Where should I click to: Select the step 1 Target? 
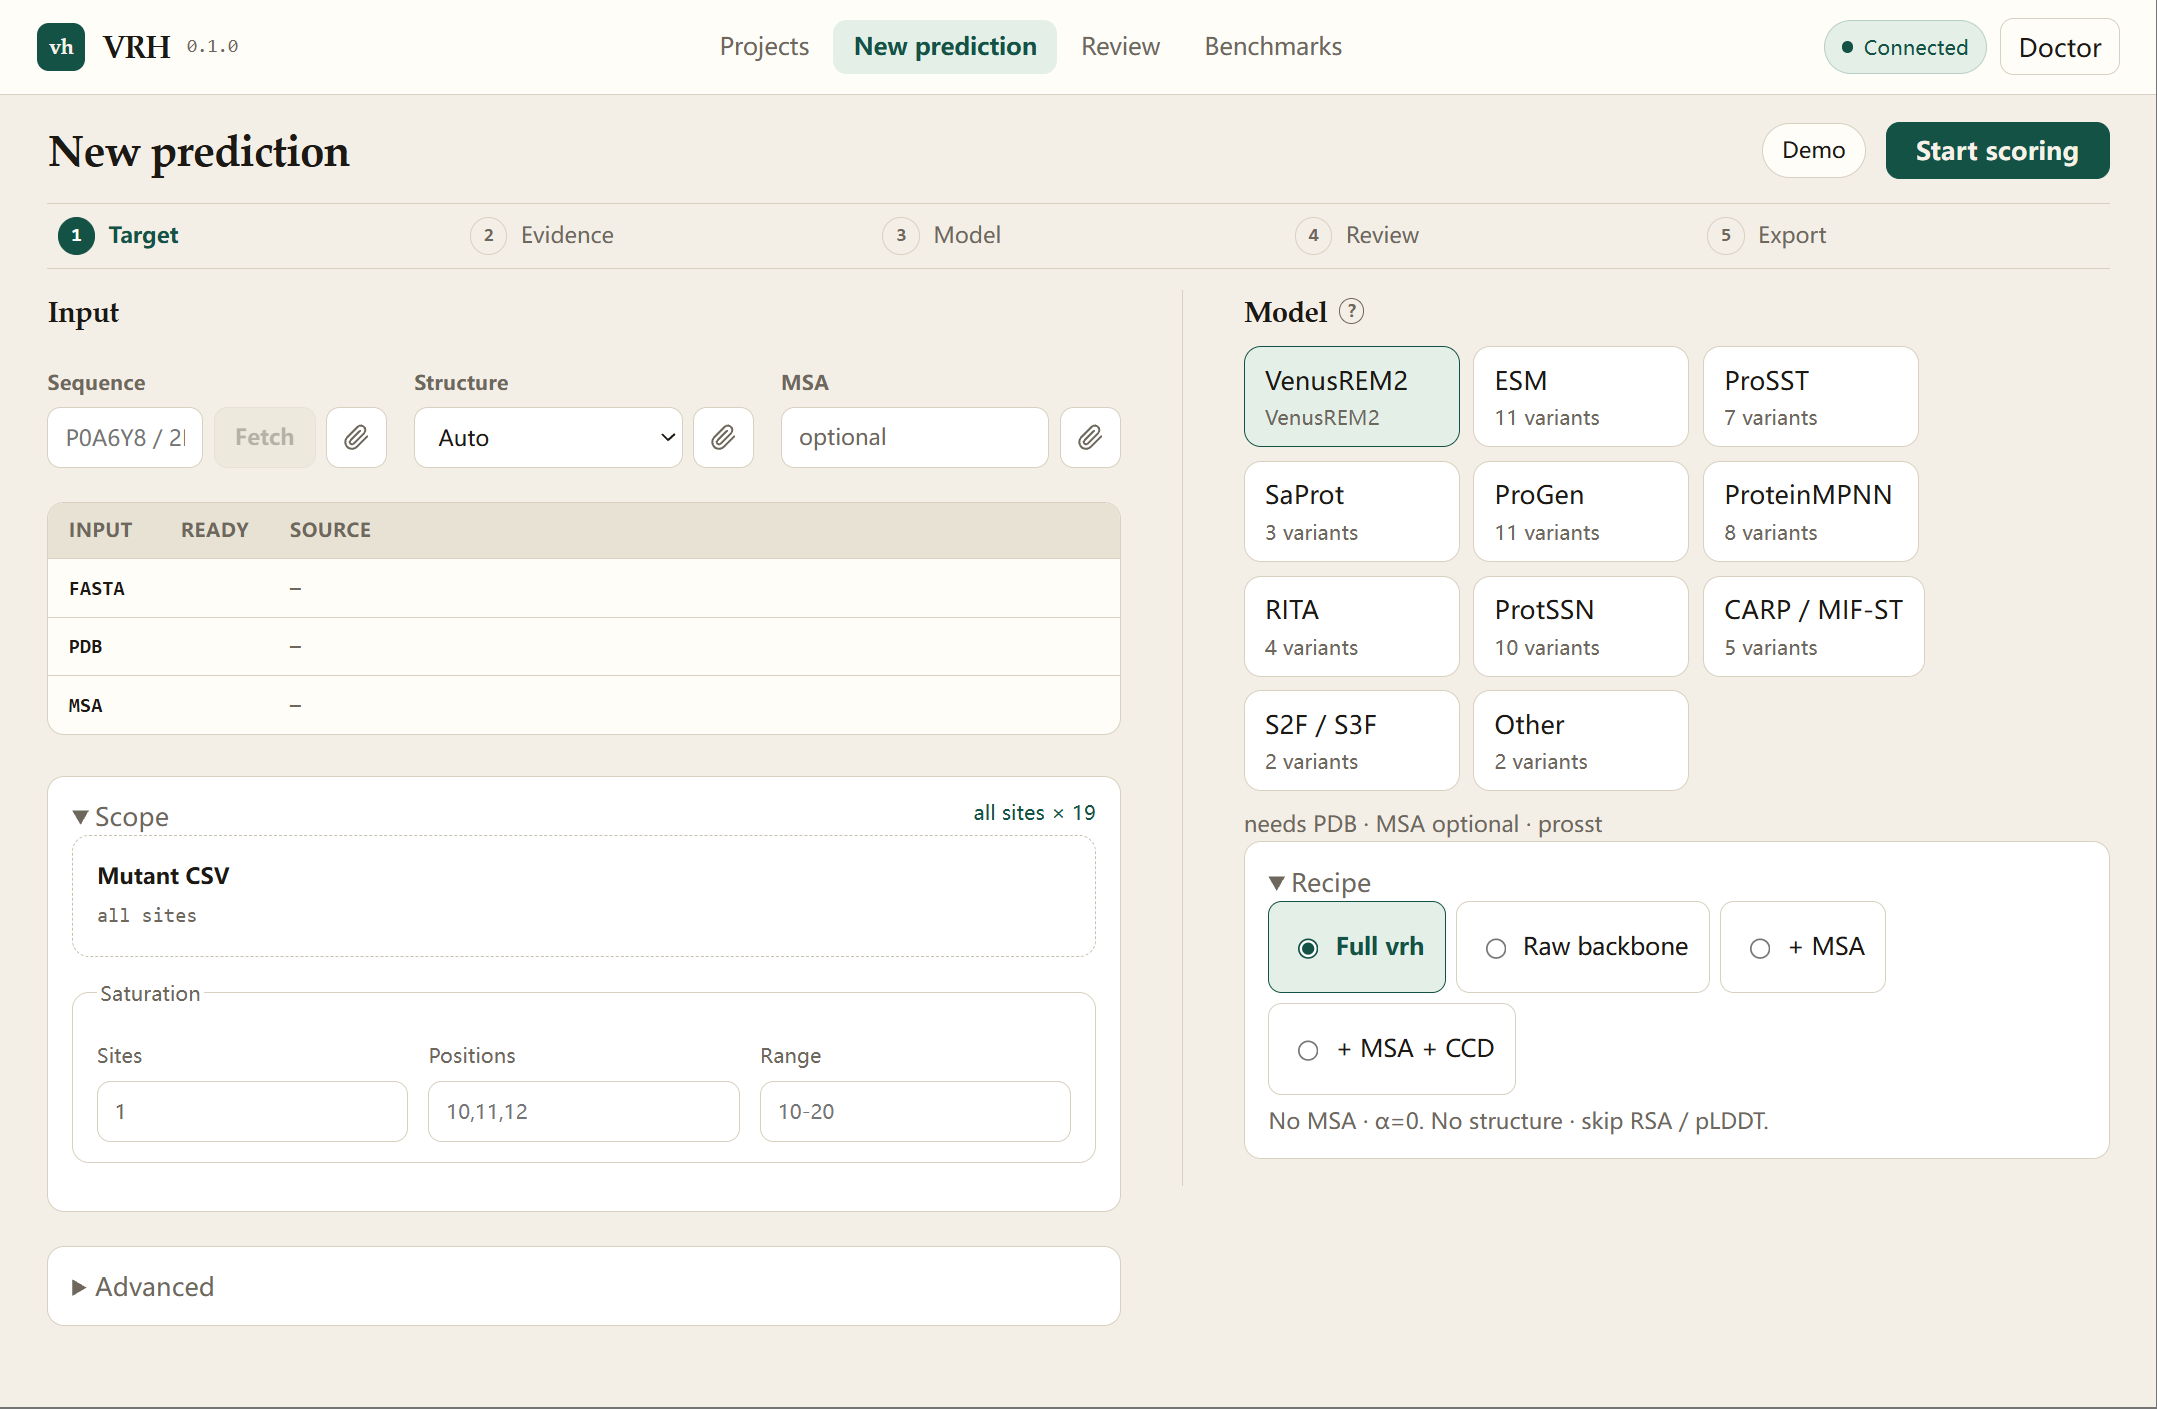point(119,236)
